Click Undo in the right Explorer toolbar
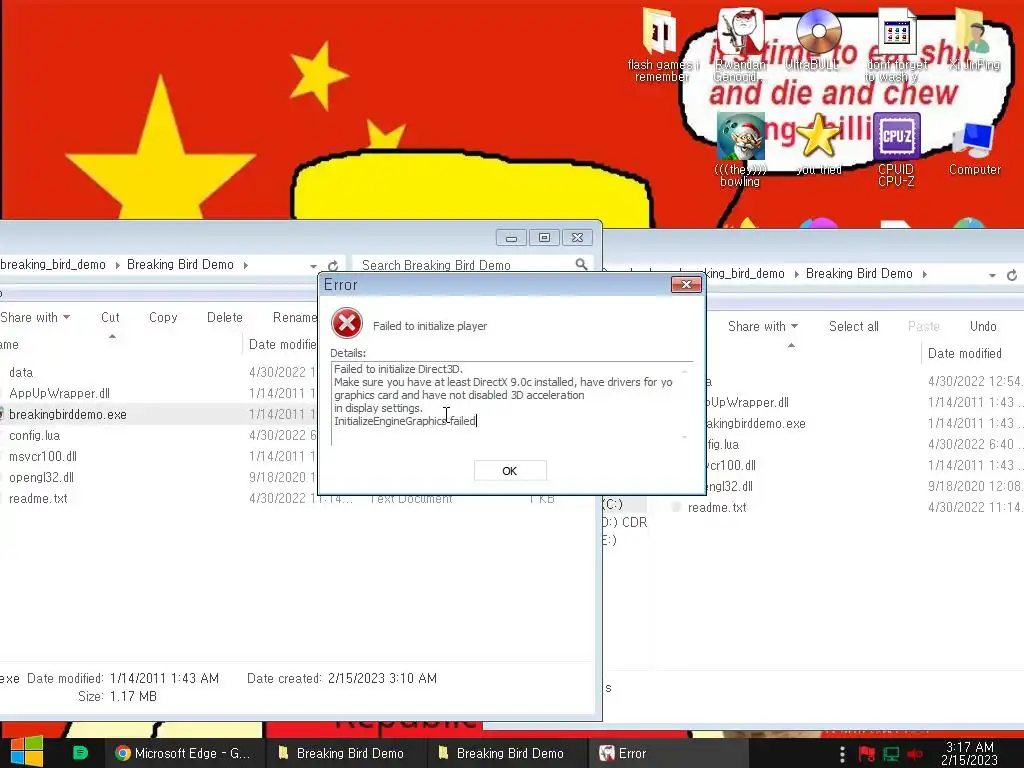Image resolution: width=1024 pixels, height=768 pixels. [x=983, y=327]
